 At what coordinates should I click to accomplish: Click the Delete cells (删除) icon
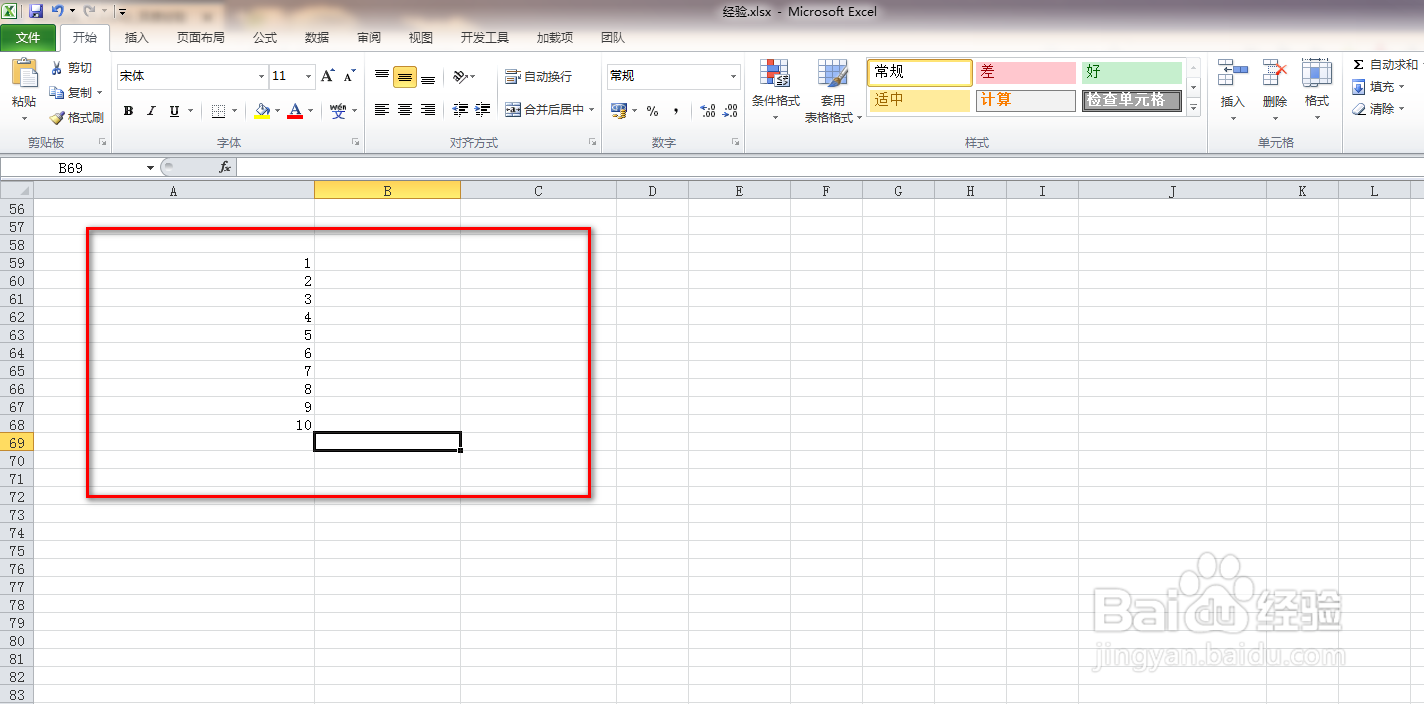[x=1275, y=73]
